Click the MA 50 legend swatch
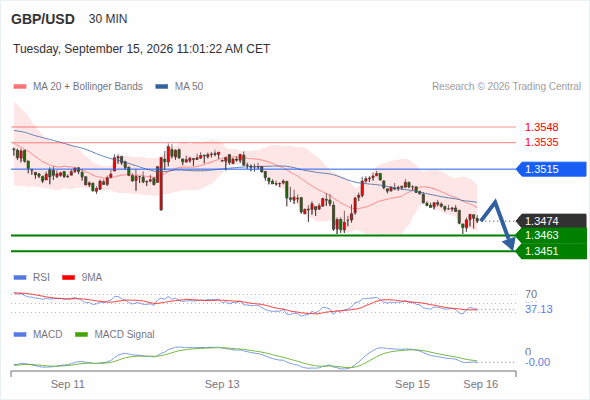This screenshot has width=590, height=400. (x=162, y=87)
